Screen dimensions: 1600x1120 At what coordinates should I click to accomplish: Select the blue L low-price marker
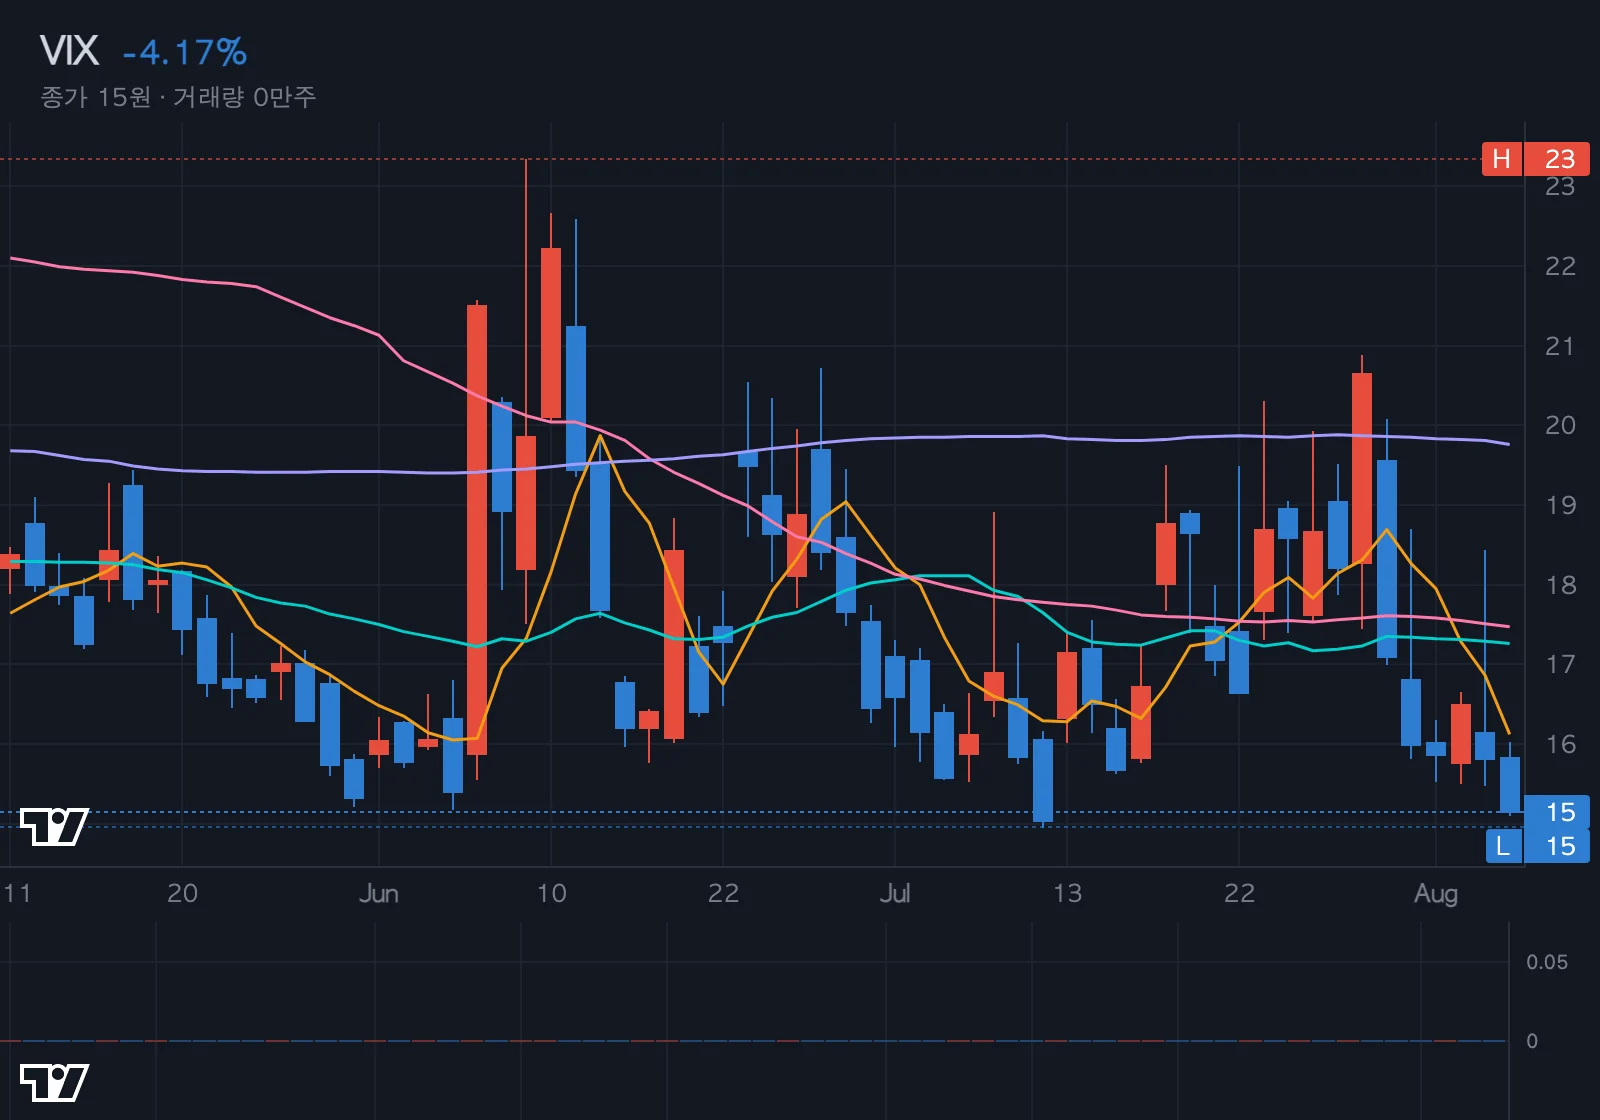[1538, 846]
